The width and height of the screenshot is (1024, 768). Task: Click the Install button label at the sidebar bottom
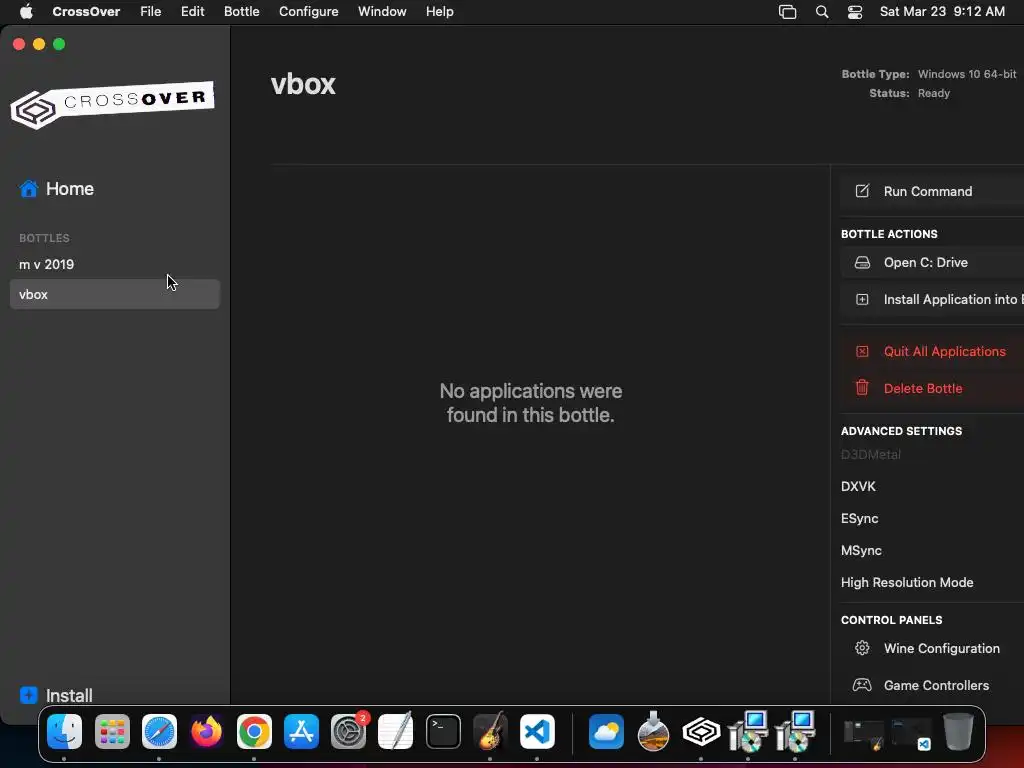click(69, 696)
